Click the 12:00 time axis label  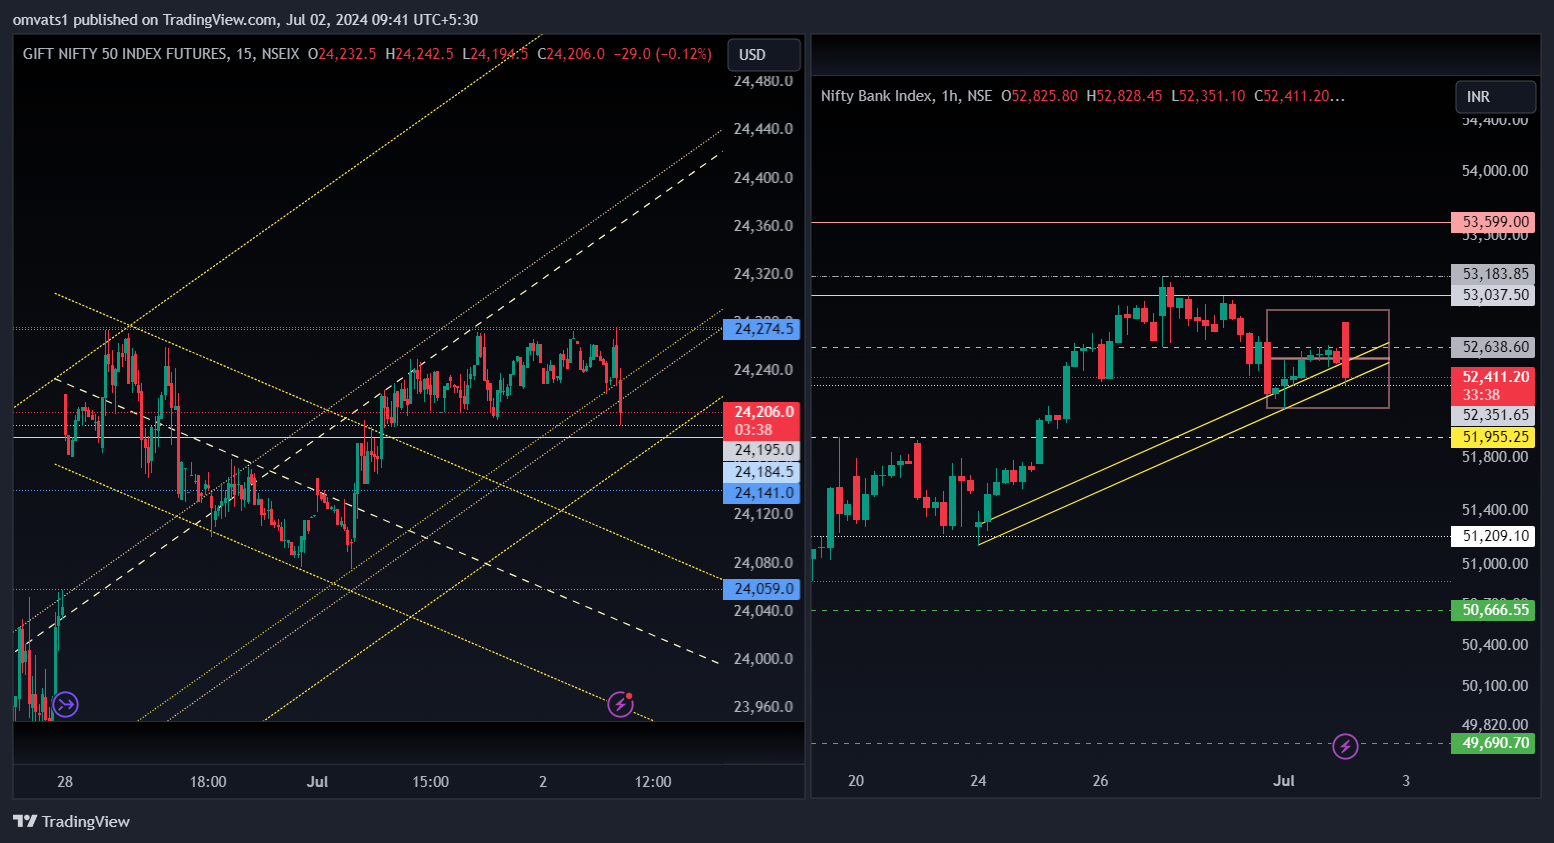[x=653, y=782]
